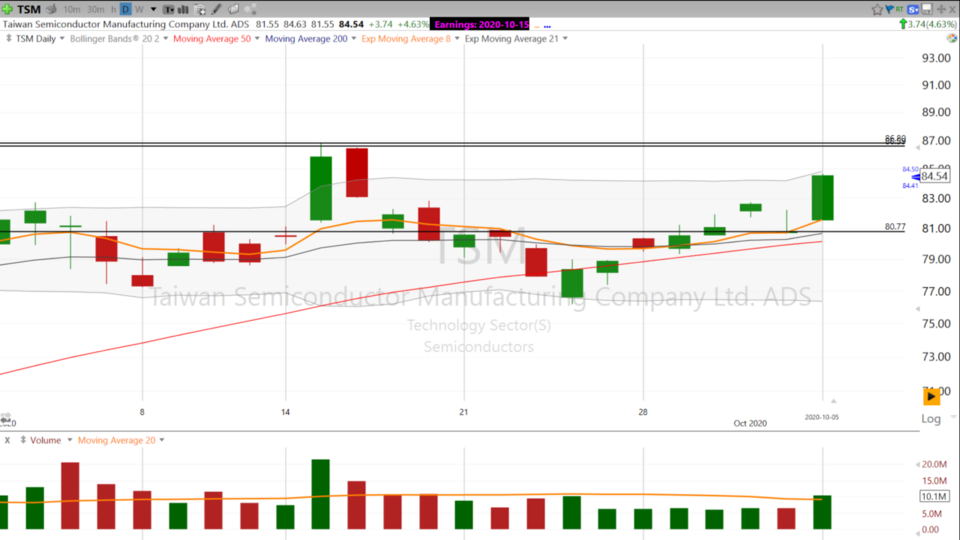960x540 pixels.
Task: Click the 2020-10-05 date marker
Action: click(822, 417)
